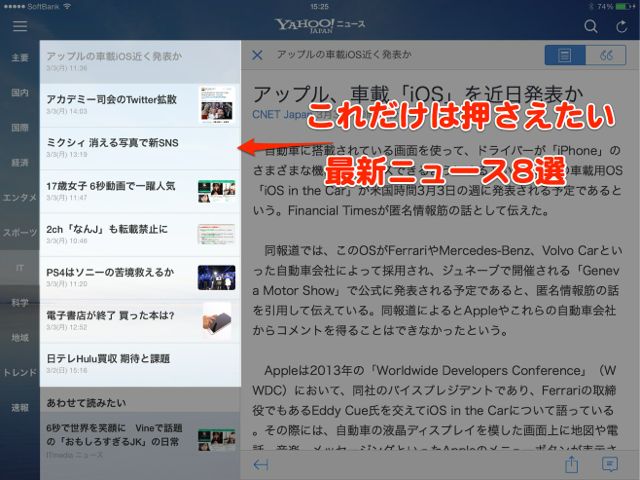Close the article with X icon
The height and width of the screenshot is (480, 640).
pyautogui.click(x=257, y=55)
